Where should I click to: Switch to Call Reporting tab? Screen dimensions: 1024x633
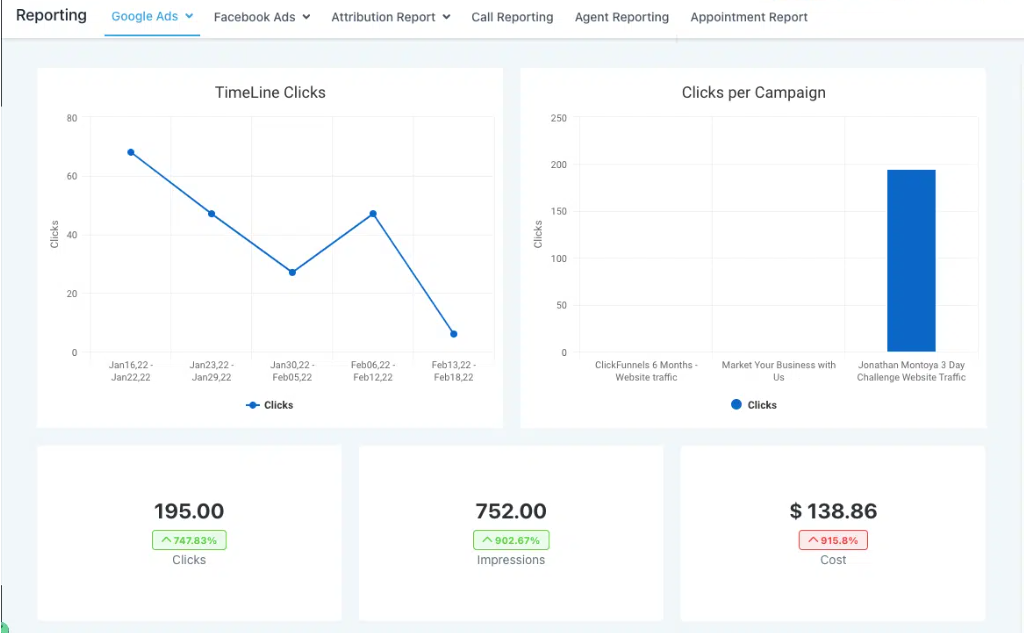pos(512,17)
